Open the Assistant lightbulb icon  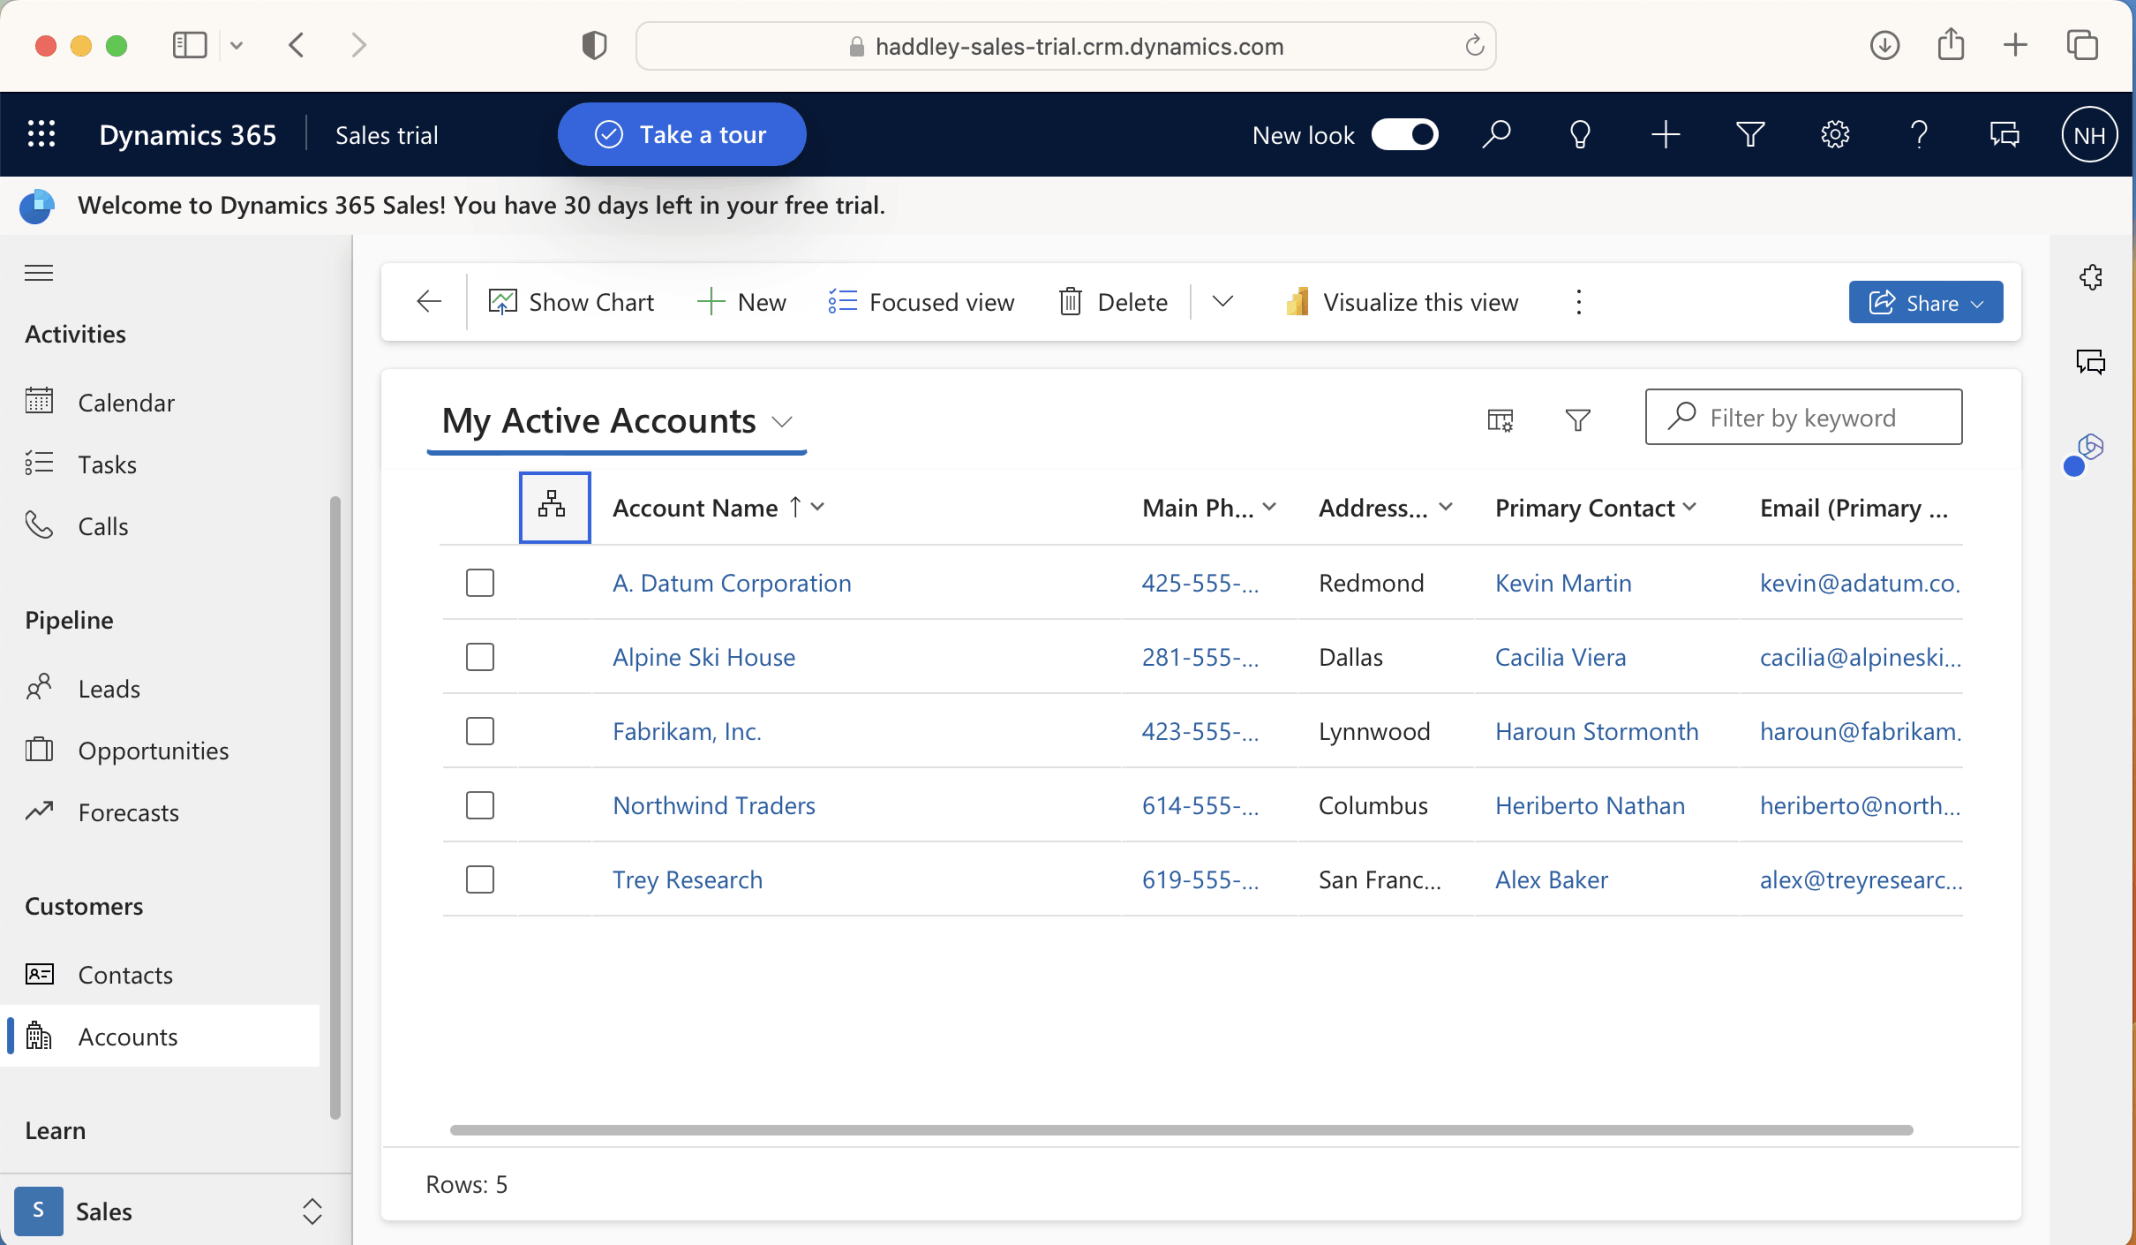tap(1580, 134)
